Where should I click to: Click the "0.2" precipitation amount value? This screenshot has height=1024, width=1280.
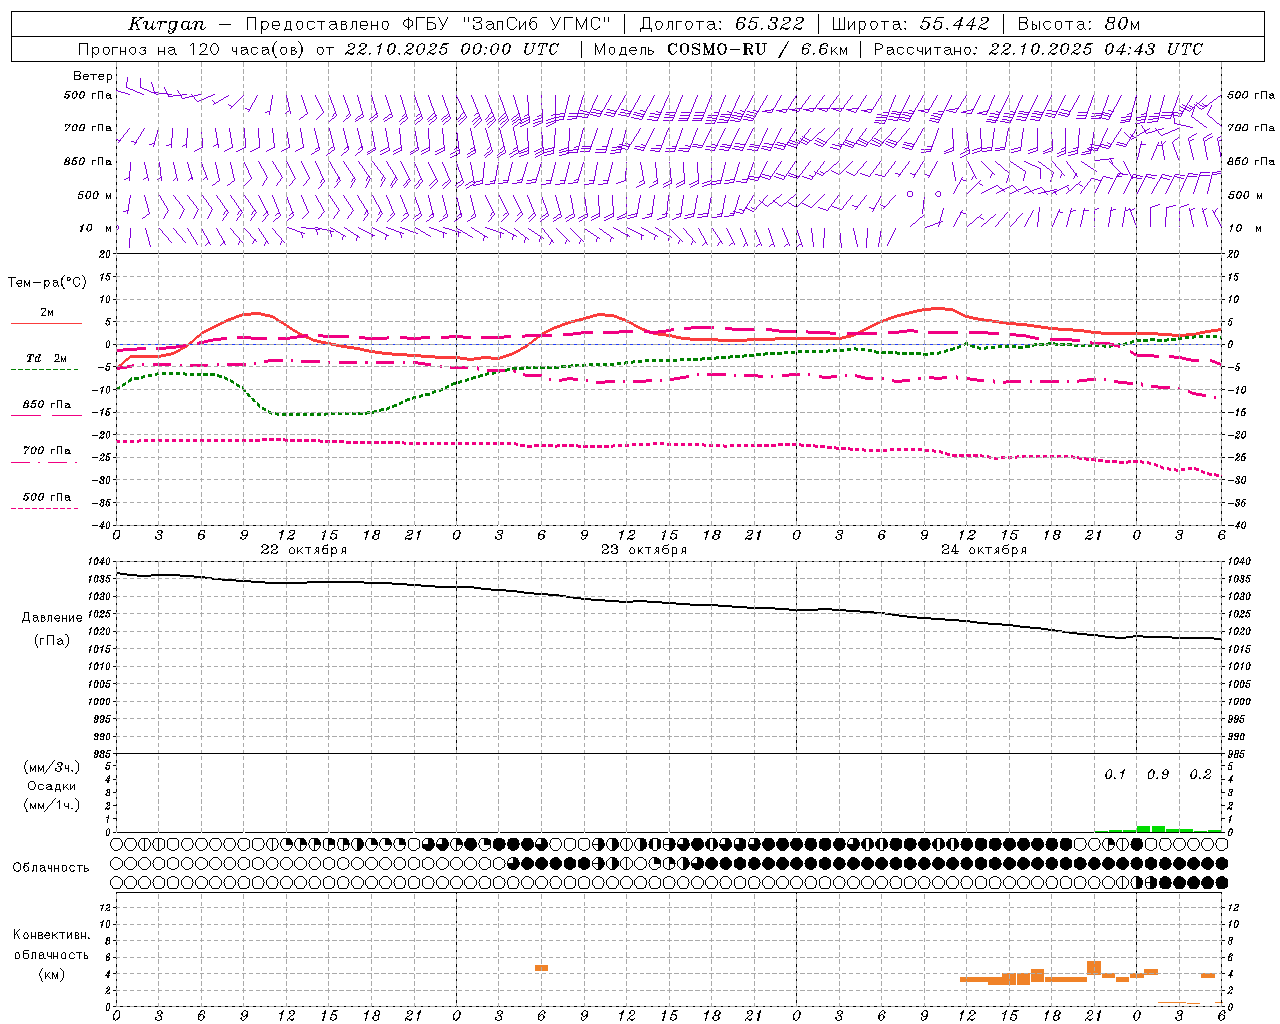[1201, 775]
